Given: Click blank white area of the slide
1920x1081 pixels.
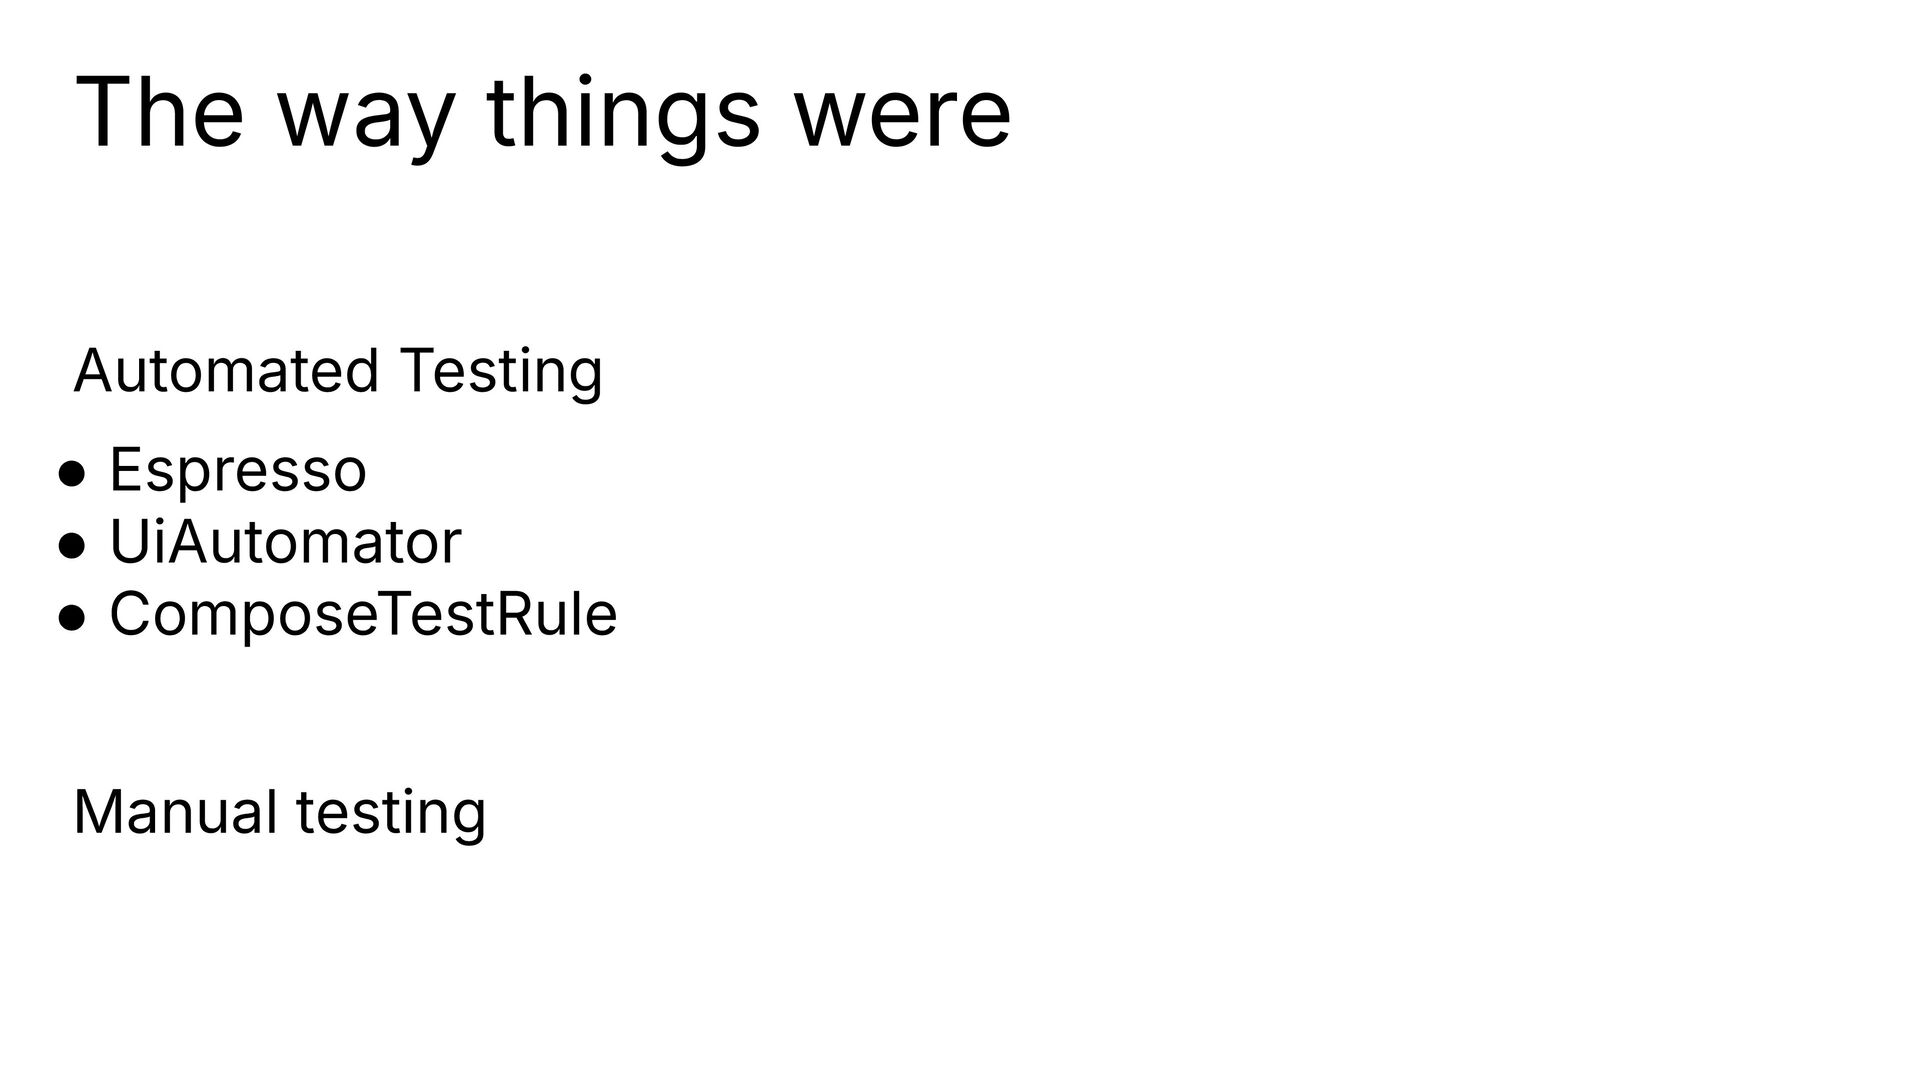Looking at the screenshot, I should pyautogui.click(x=1300, y=600).
